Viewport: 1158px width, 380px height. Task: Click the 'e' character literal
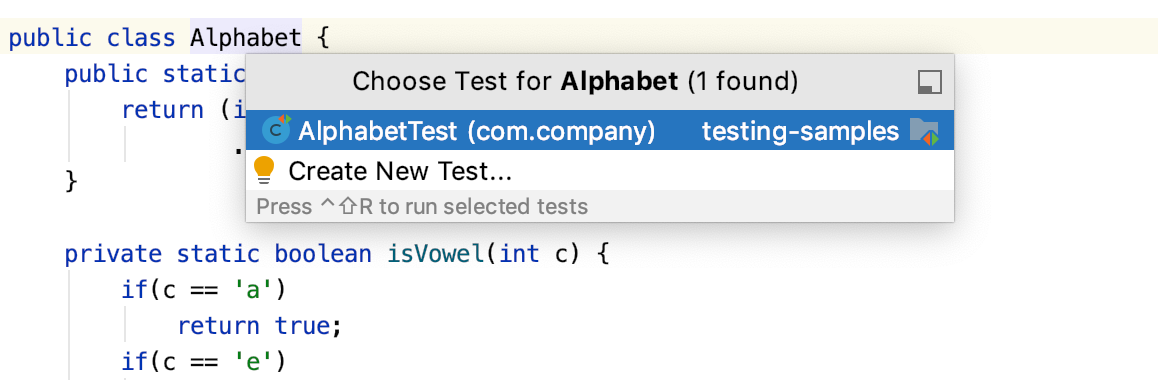[254, 361]
